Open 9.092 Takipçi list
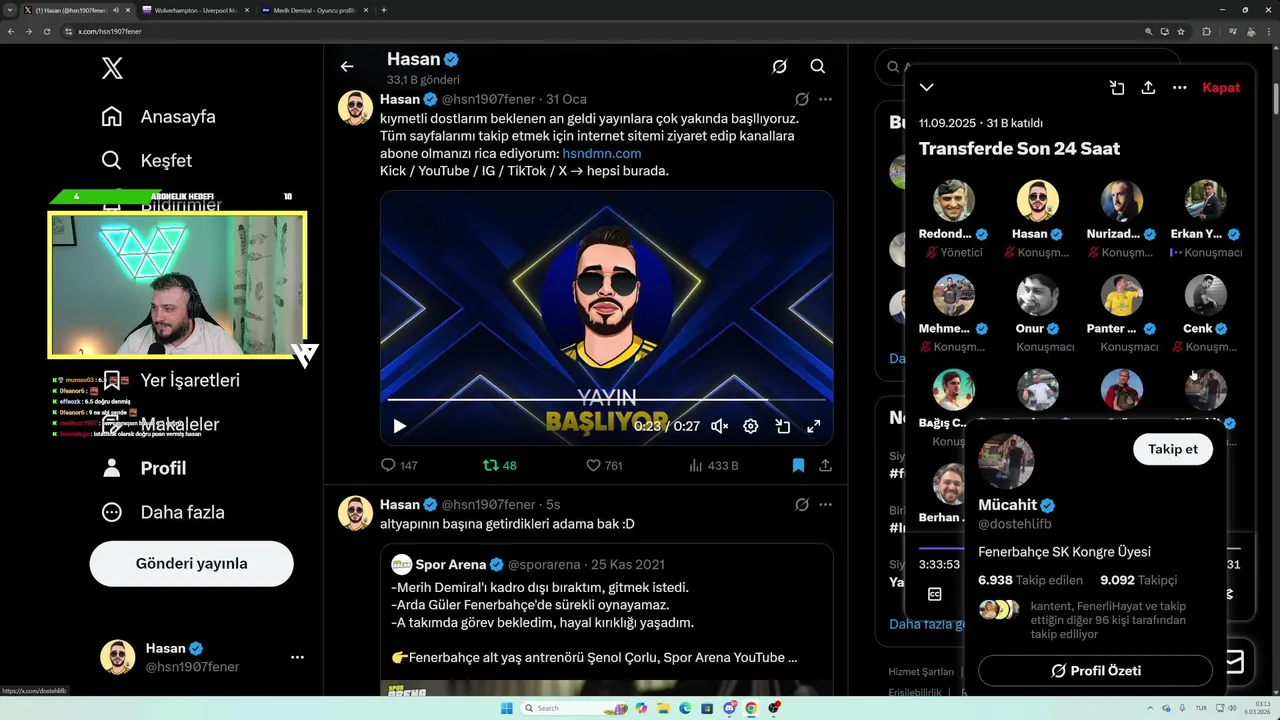This screenshot has width=1280, height=720. [x=1138, y=580]
